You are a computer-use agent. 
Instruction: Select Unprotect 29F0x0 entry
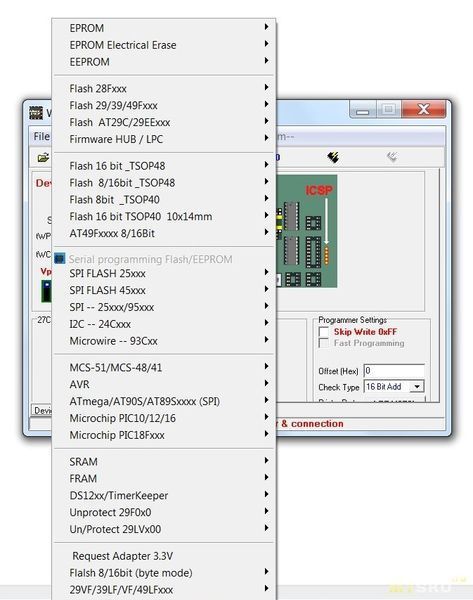(164, 512)
